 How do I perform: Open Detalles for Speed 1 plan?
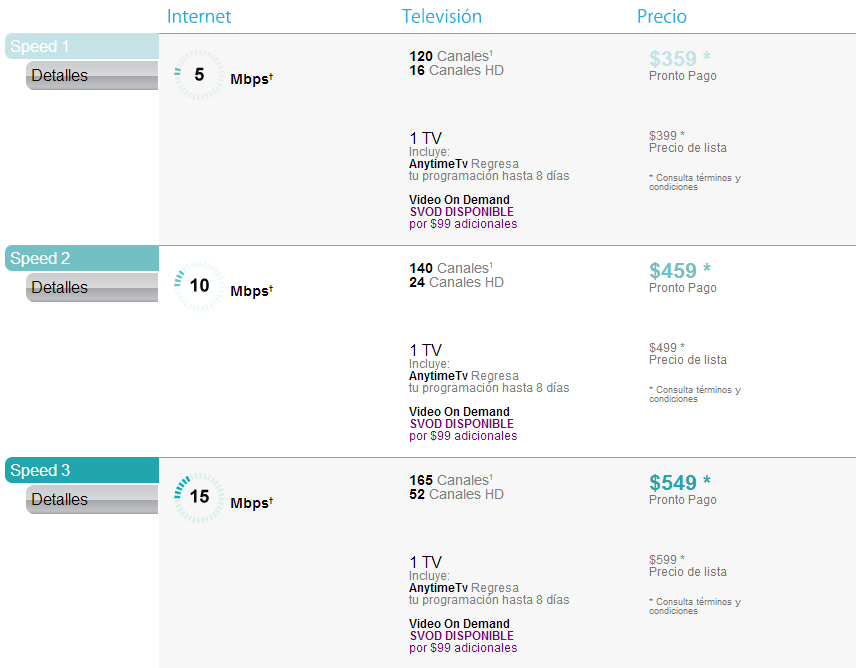pos(92,76)
